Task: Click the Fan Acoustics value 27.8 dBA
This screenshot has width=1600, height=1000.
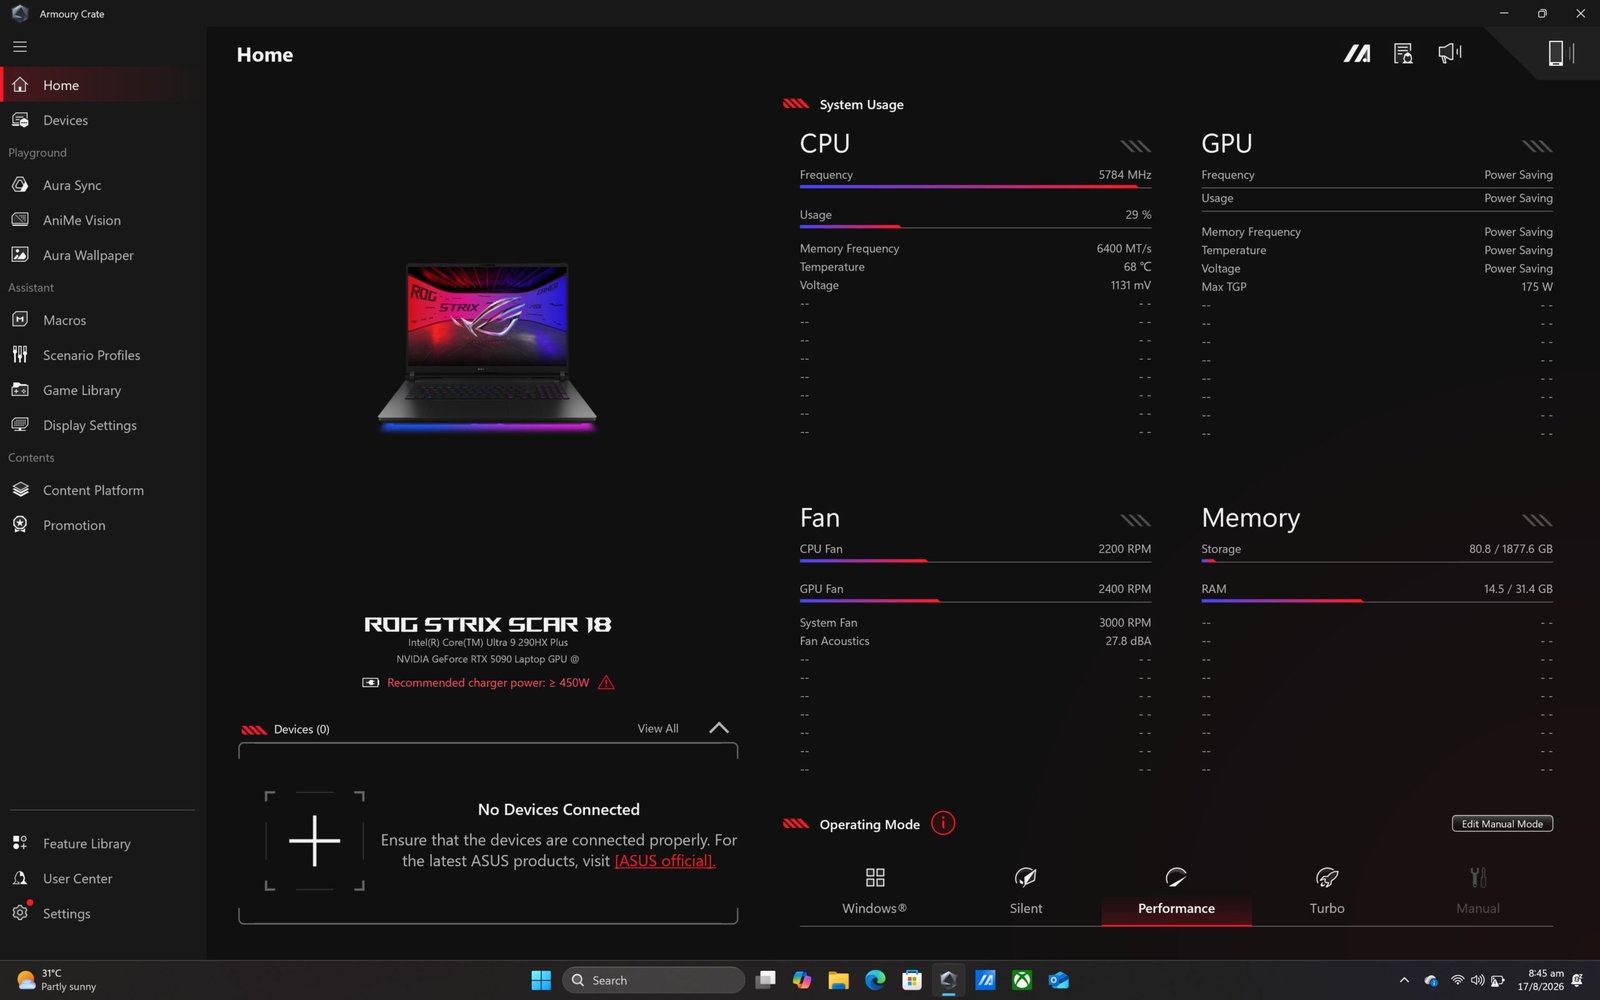Action: 1128,641
